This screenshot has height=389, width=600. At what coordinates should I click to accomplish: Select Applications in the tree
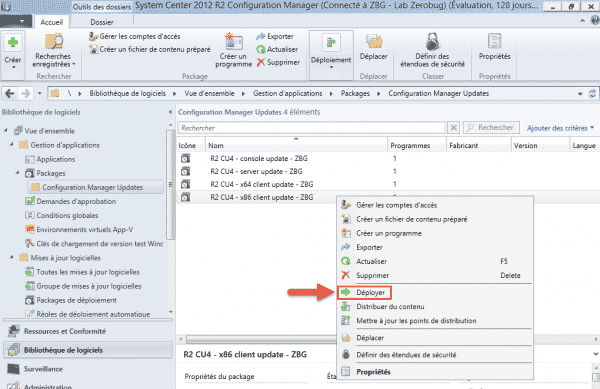(55, 159)
